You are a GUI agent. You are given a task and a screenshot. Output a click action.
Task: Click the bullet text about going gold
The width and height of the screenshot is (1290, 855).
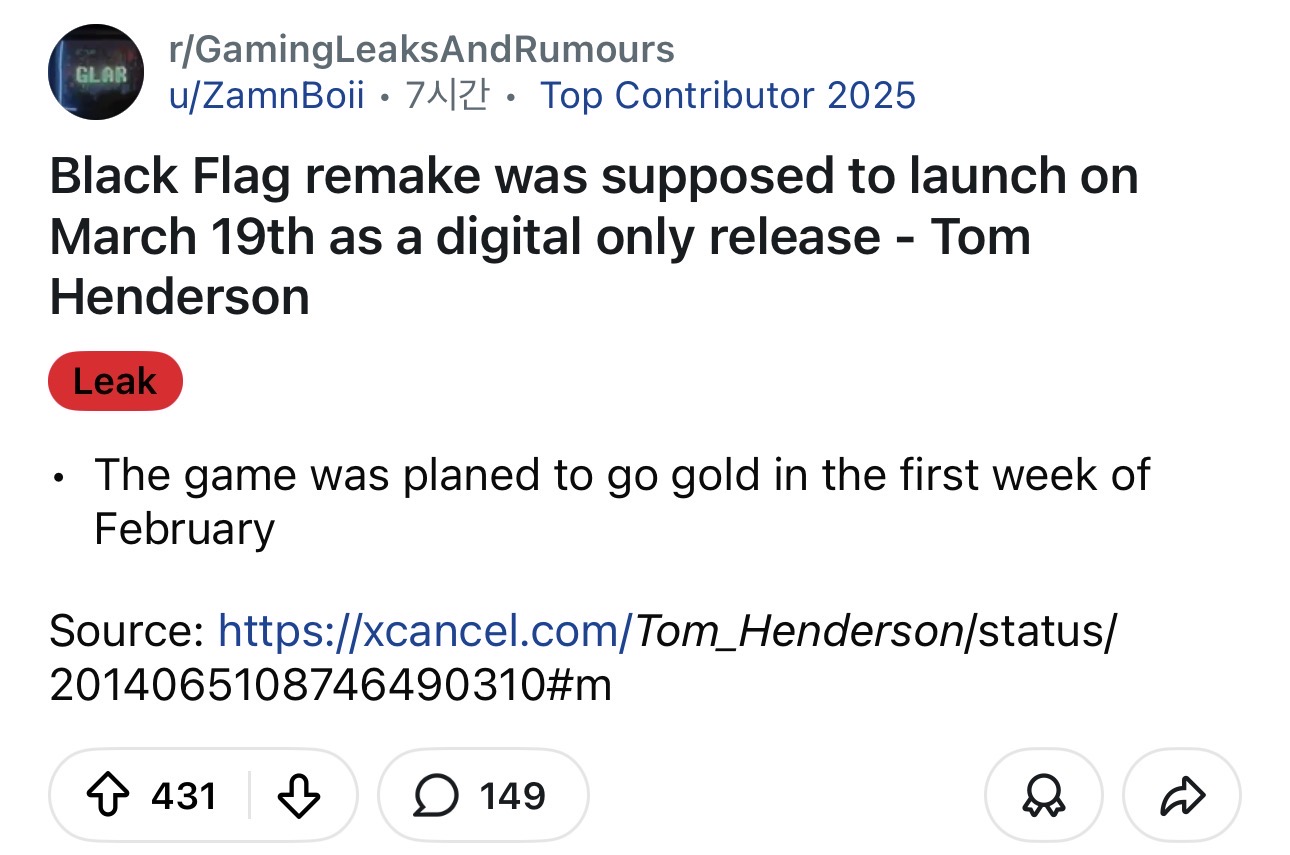pos(622,476)
